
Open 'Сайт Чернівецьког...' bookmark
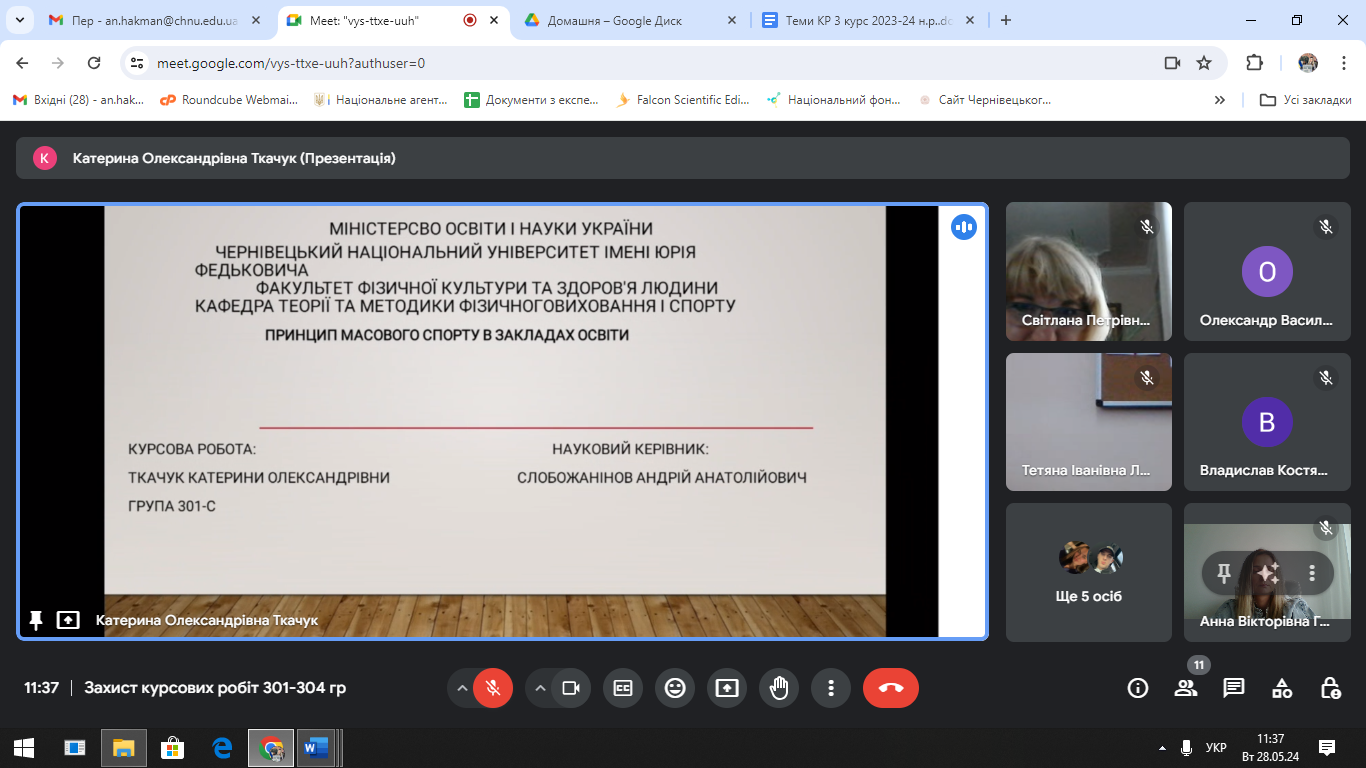[985, 100]
